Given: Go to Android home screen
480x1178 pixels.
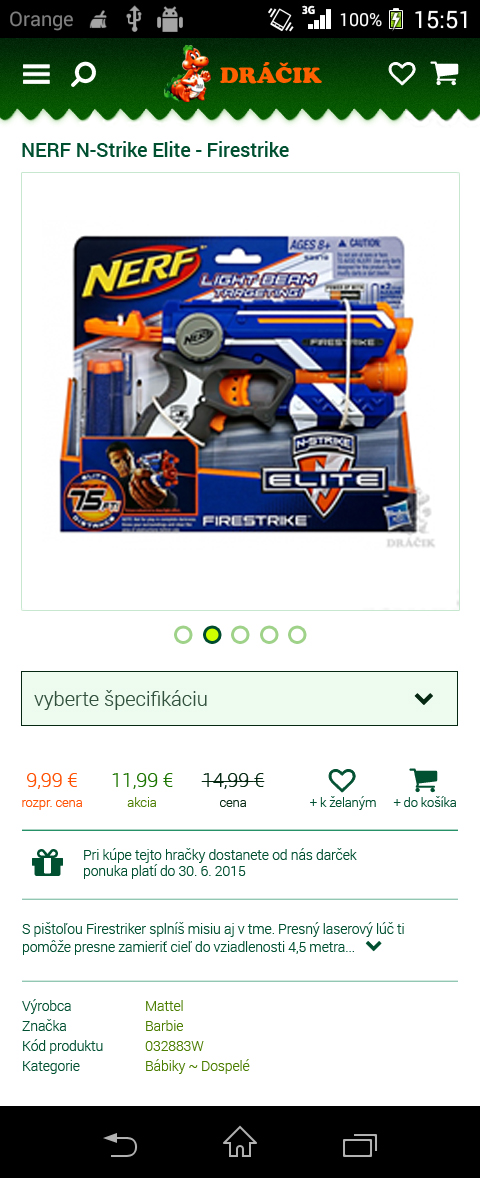Looking at the screenshot, I should pos(240,1143).
